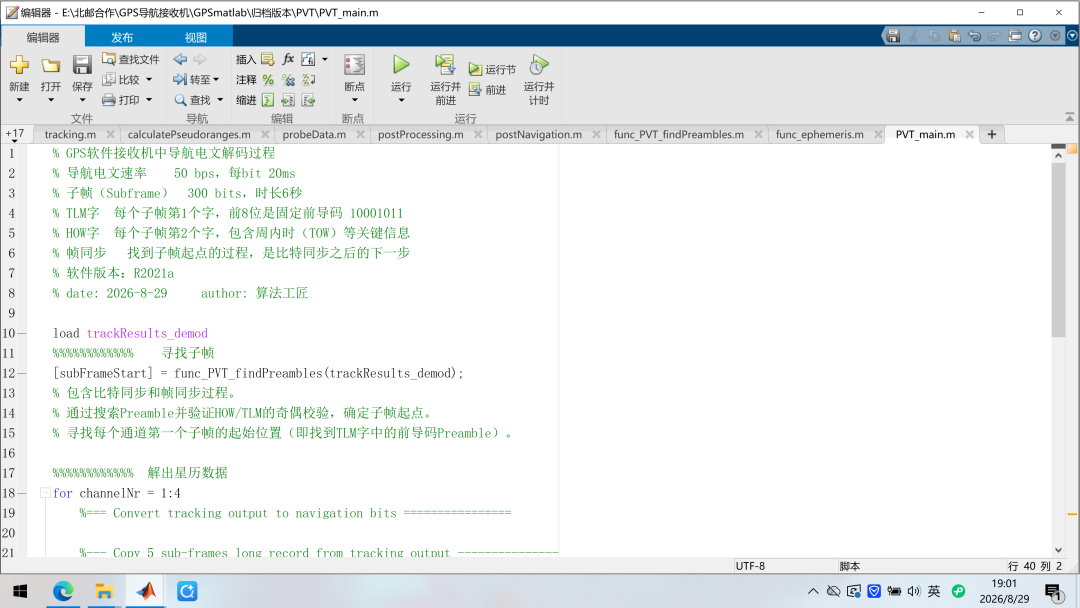Screen dimensions: 1080x608
Task: Click the Run and Advance icon
Action: click(445, 65)
